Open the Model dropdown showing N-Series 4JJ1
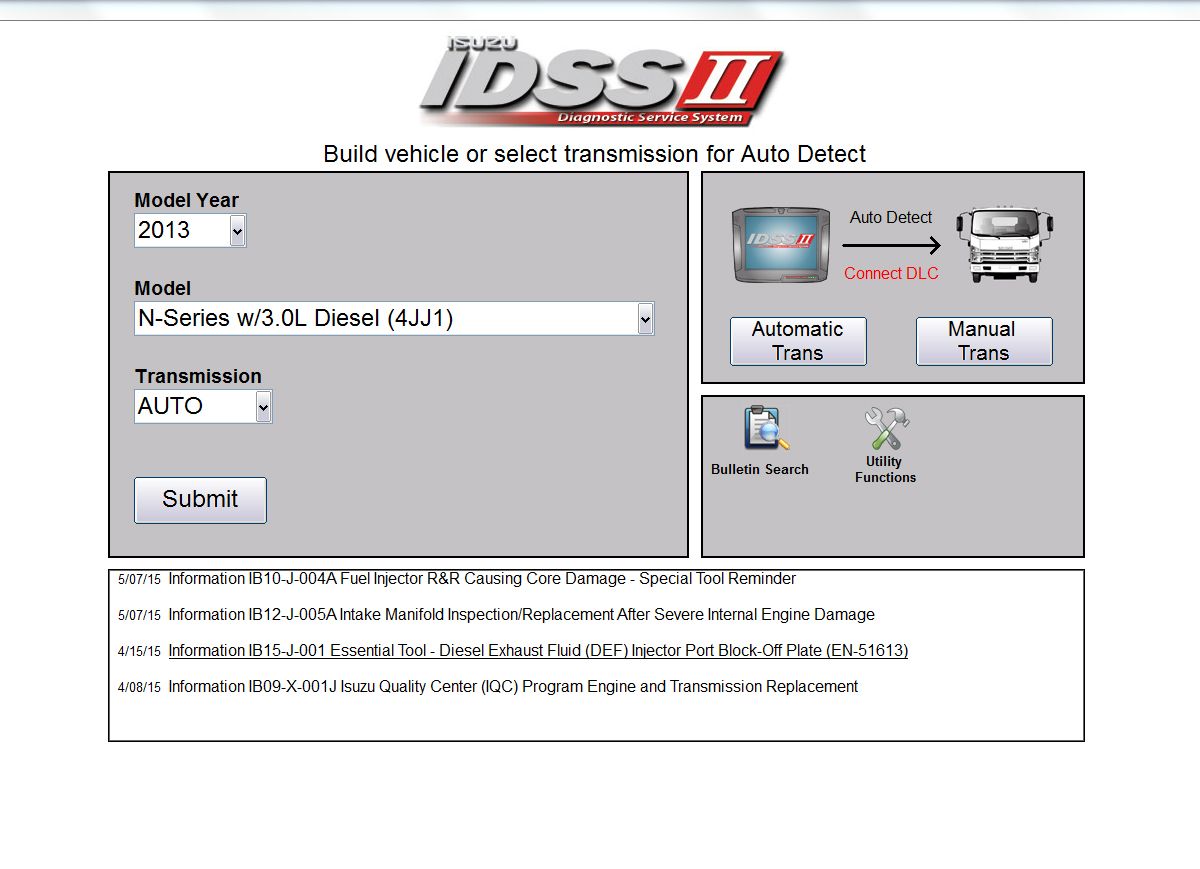The height and width of the screenshot is (869, 1200). [644, 319]
